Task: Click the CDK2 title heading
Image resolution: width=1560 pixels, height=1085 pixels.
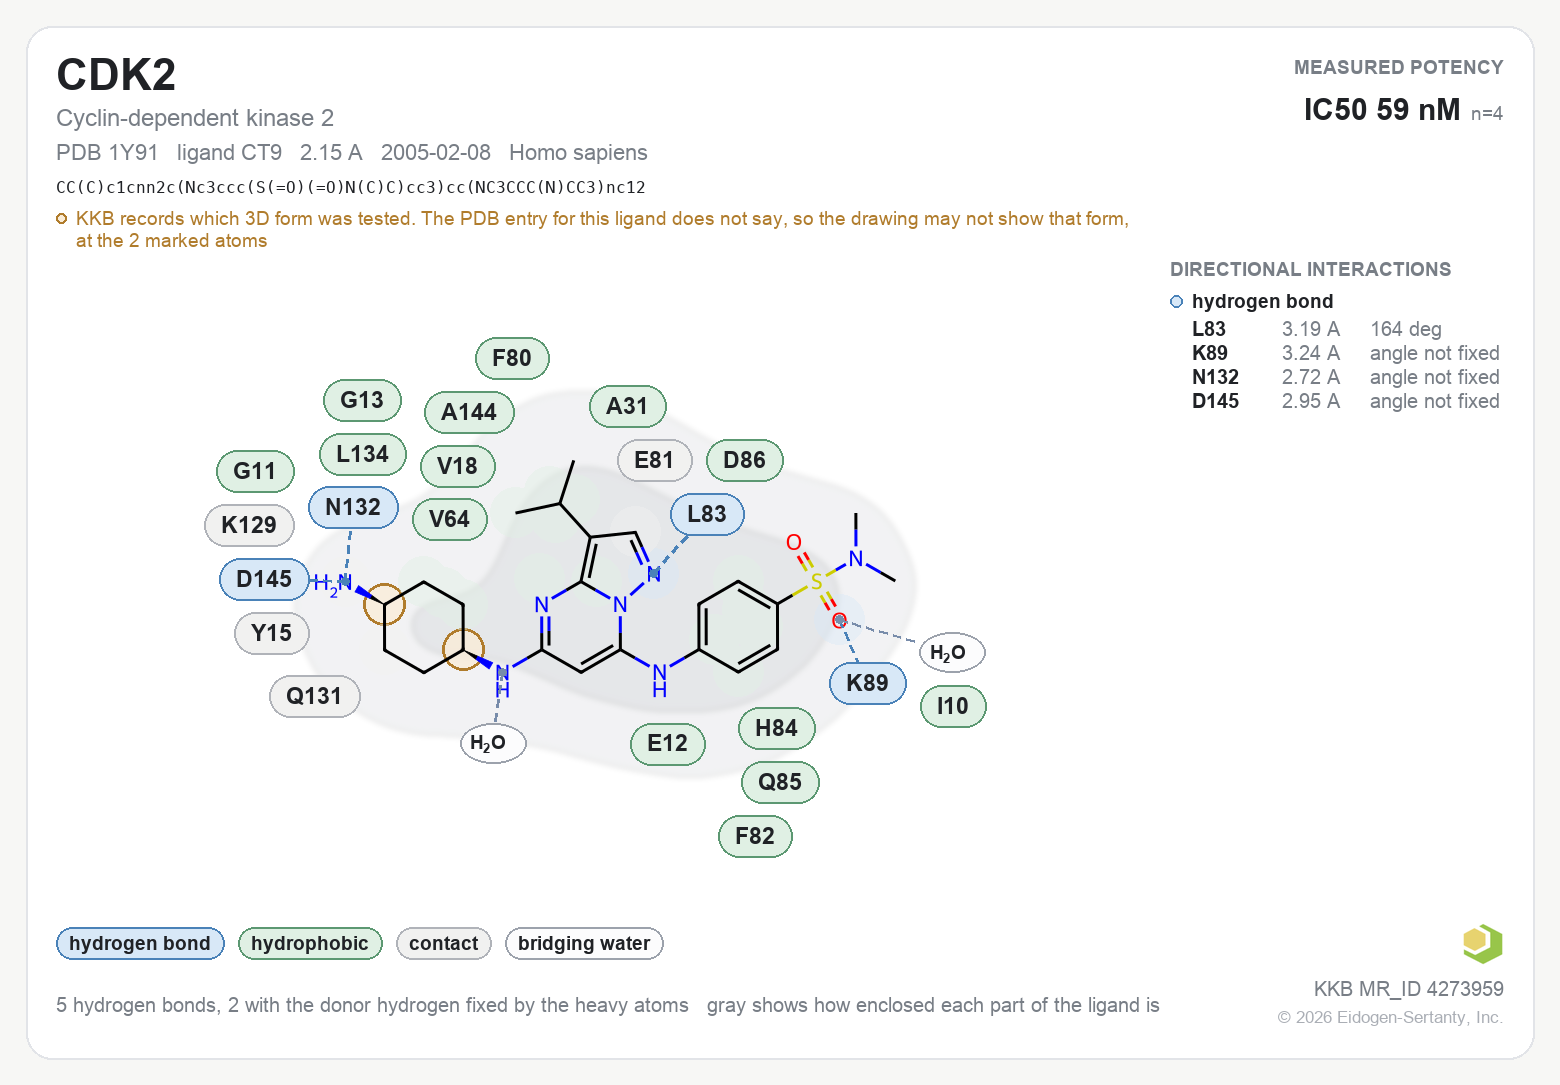Action: [x=116, y=75]
